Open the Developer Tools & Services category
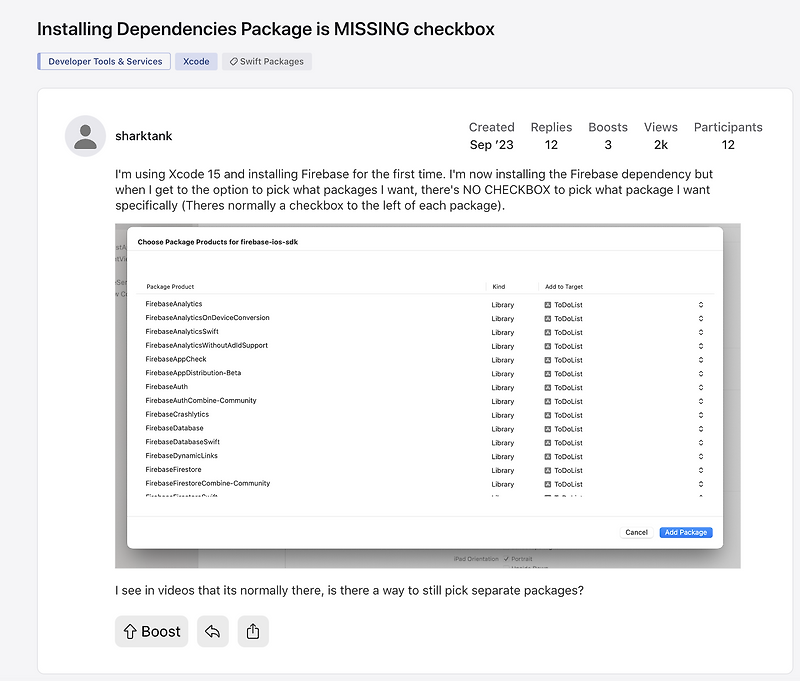 104,61
